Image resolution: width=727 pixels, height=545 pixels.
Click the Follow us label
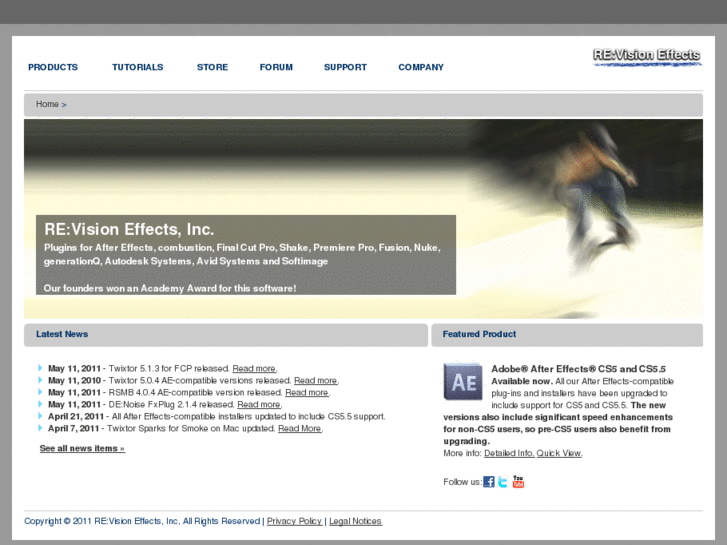pyautogui.click(x=462, y=482)
